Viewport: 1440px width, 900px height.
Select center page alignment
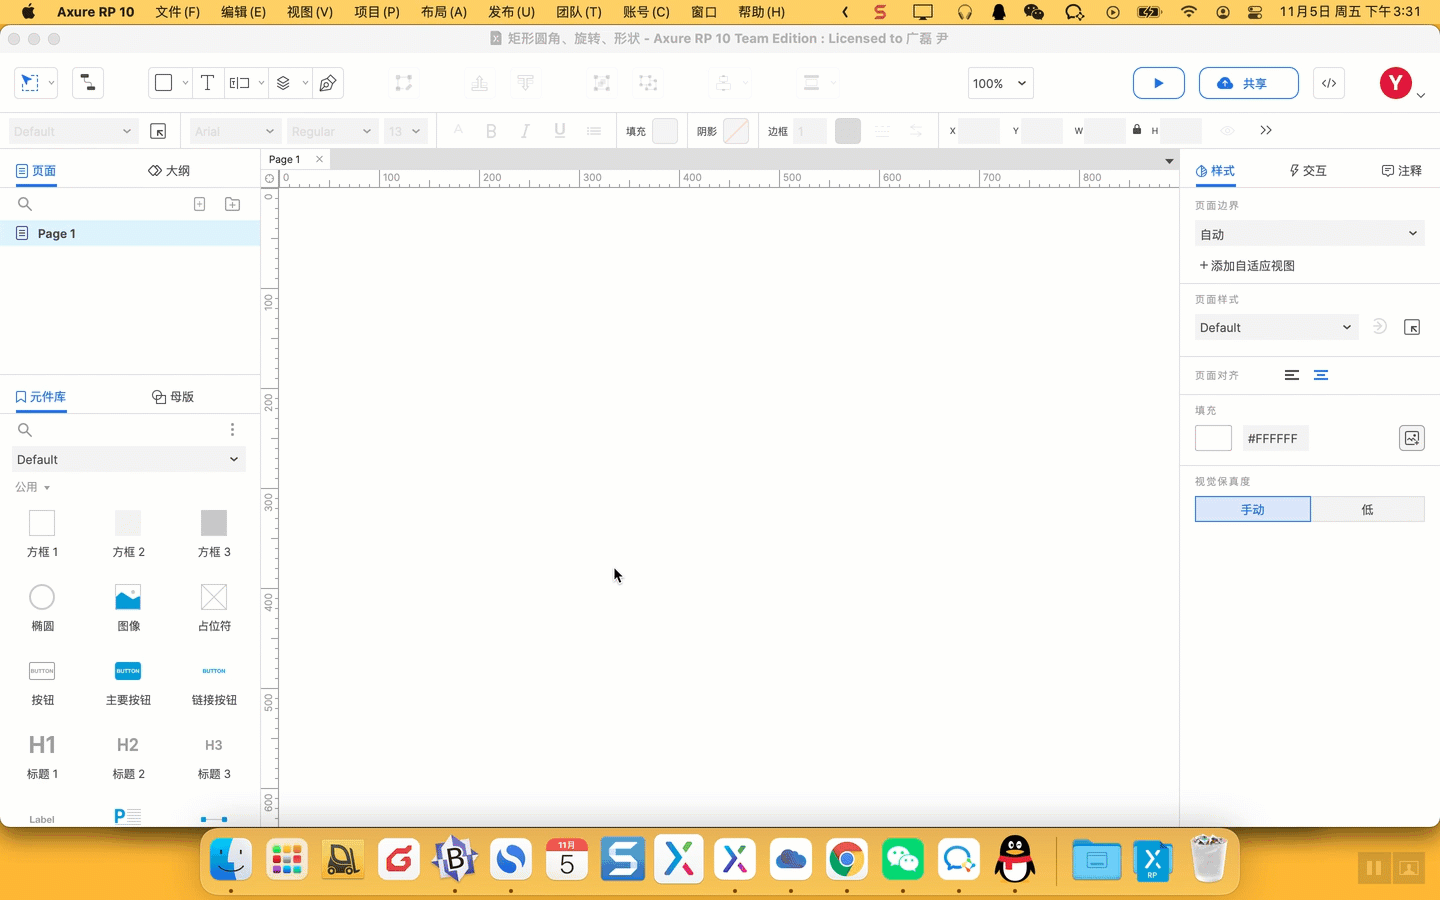click(x=1321, y=376)
